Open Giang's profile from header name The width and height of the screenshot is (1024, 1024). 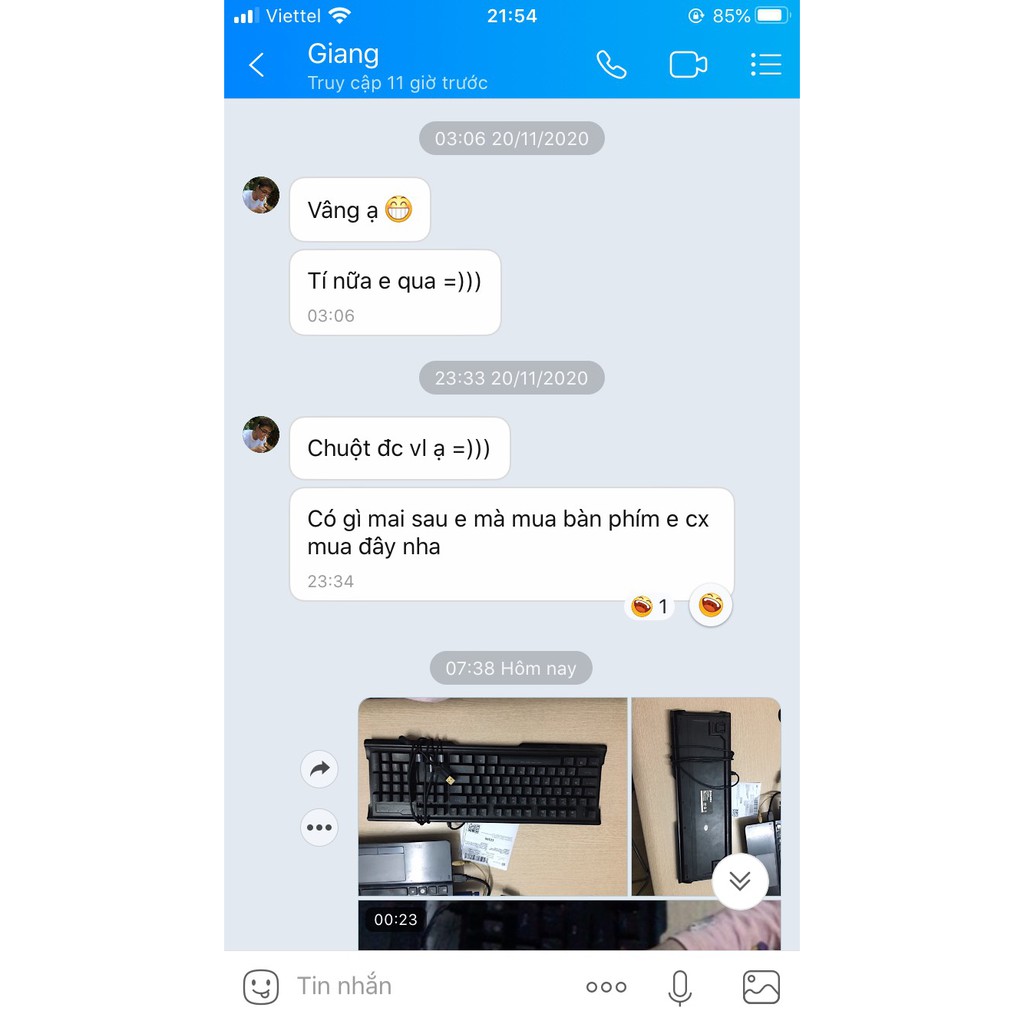344,54
